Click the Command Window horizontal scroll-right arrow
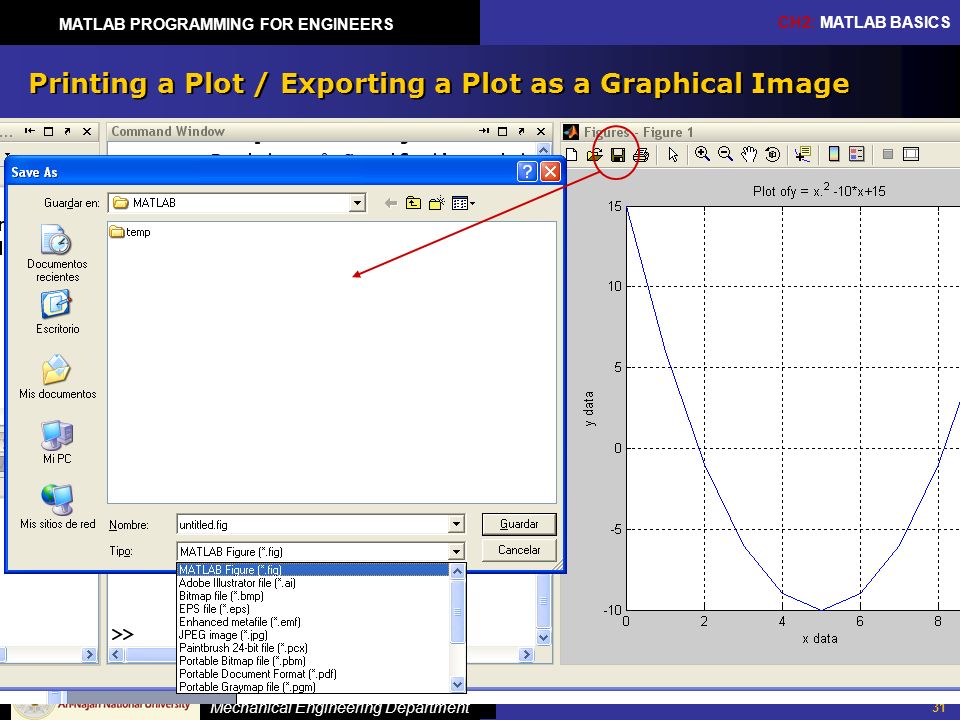Screen dimensions: 960x720 (526, 654)
